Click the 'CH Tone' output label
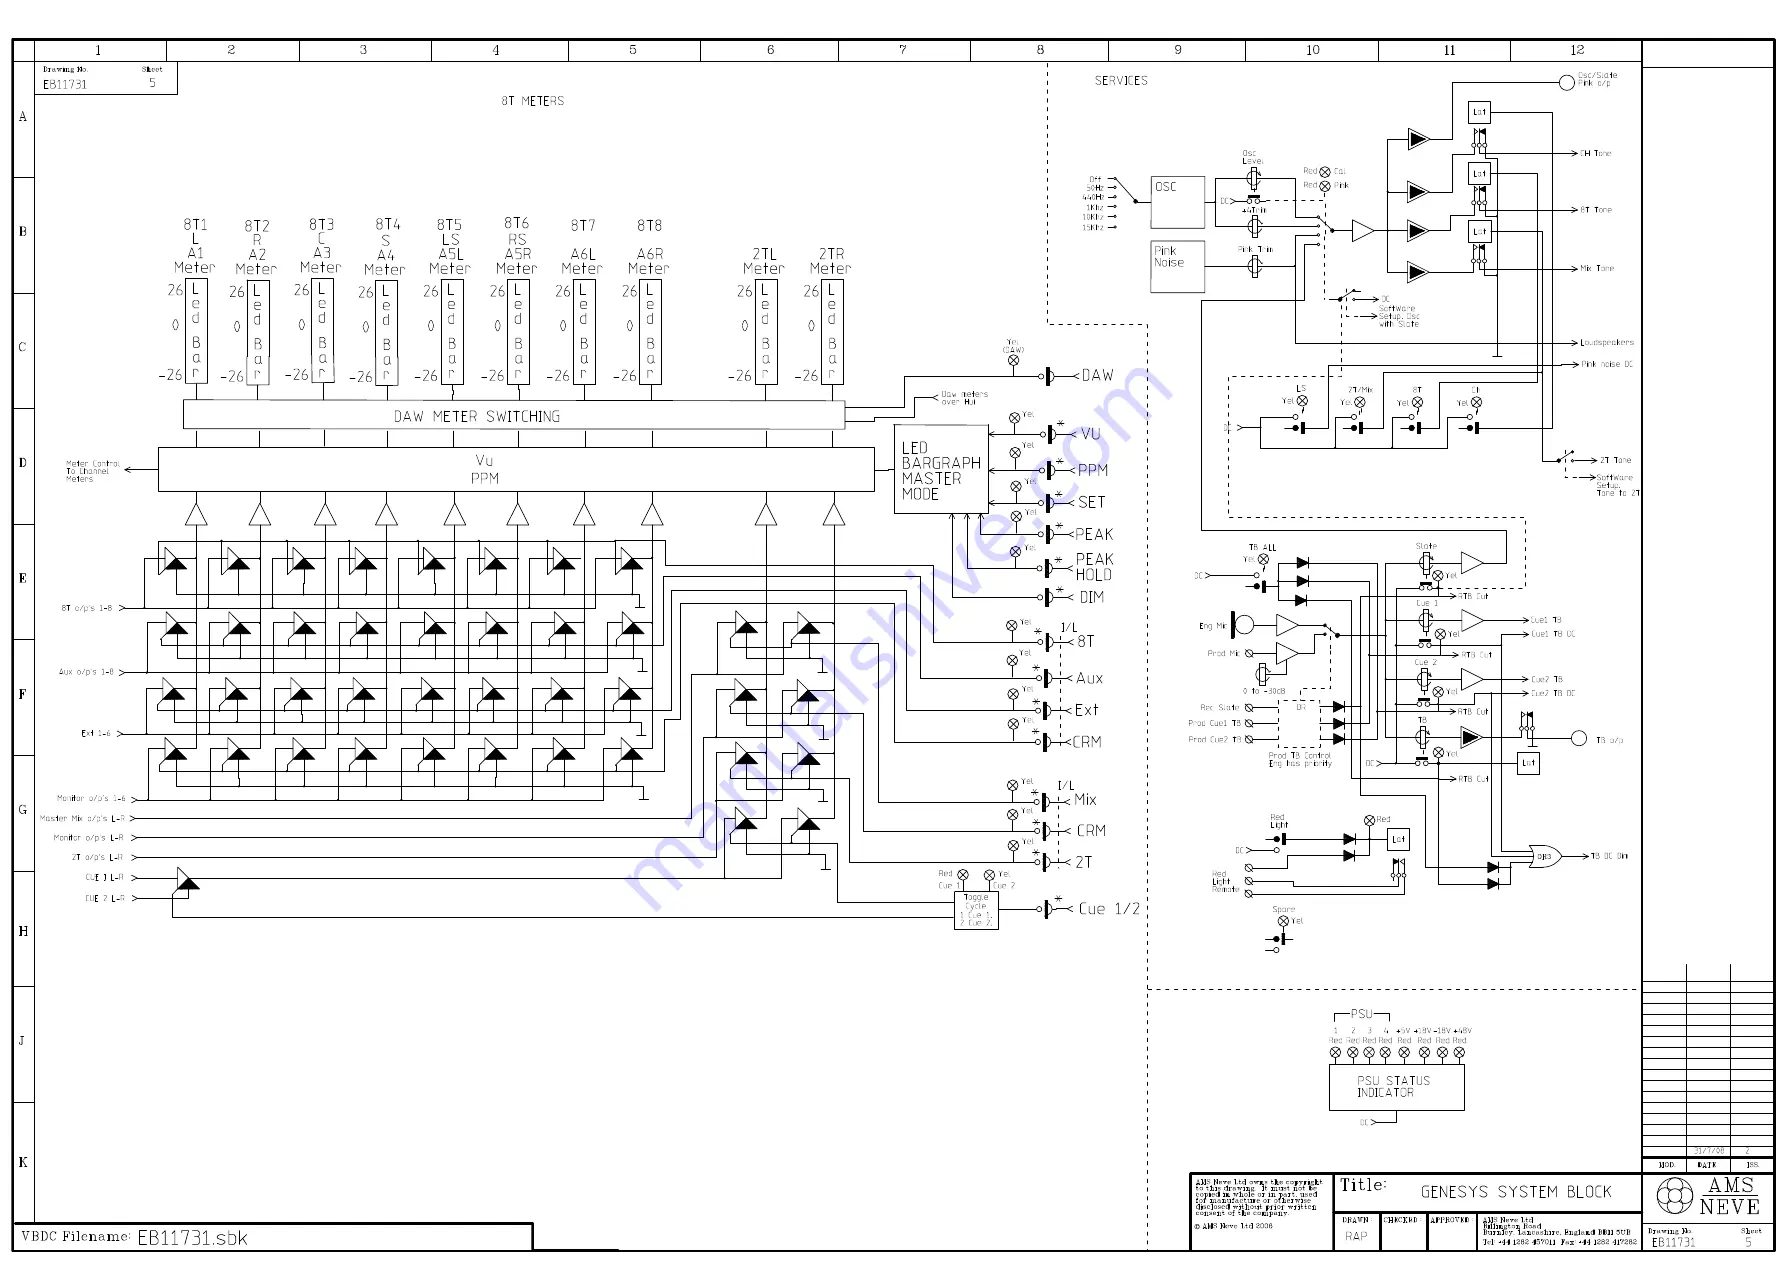The width and height of the screenshot is (1787, 1263). (x=1596, y=153)
